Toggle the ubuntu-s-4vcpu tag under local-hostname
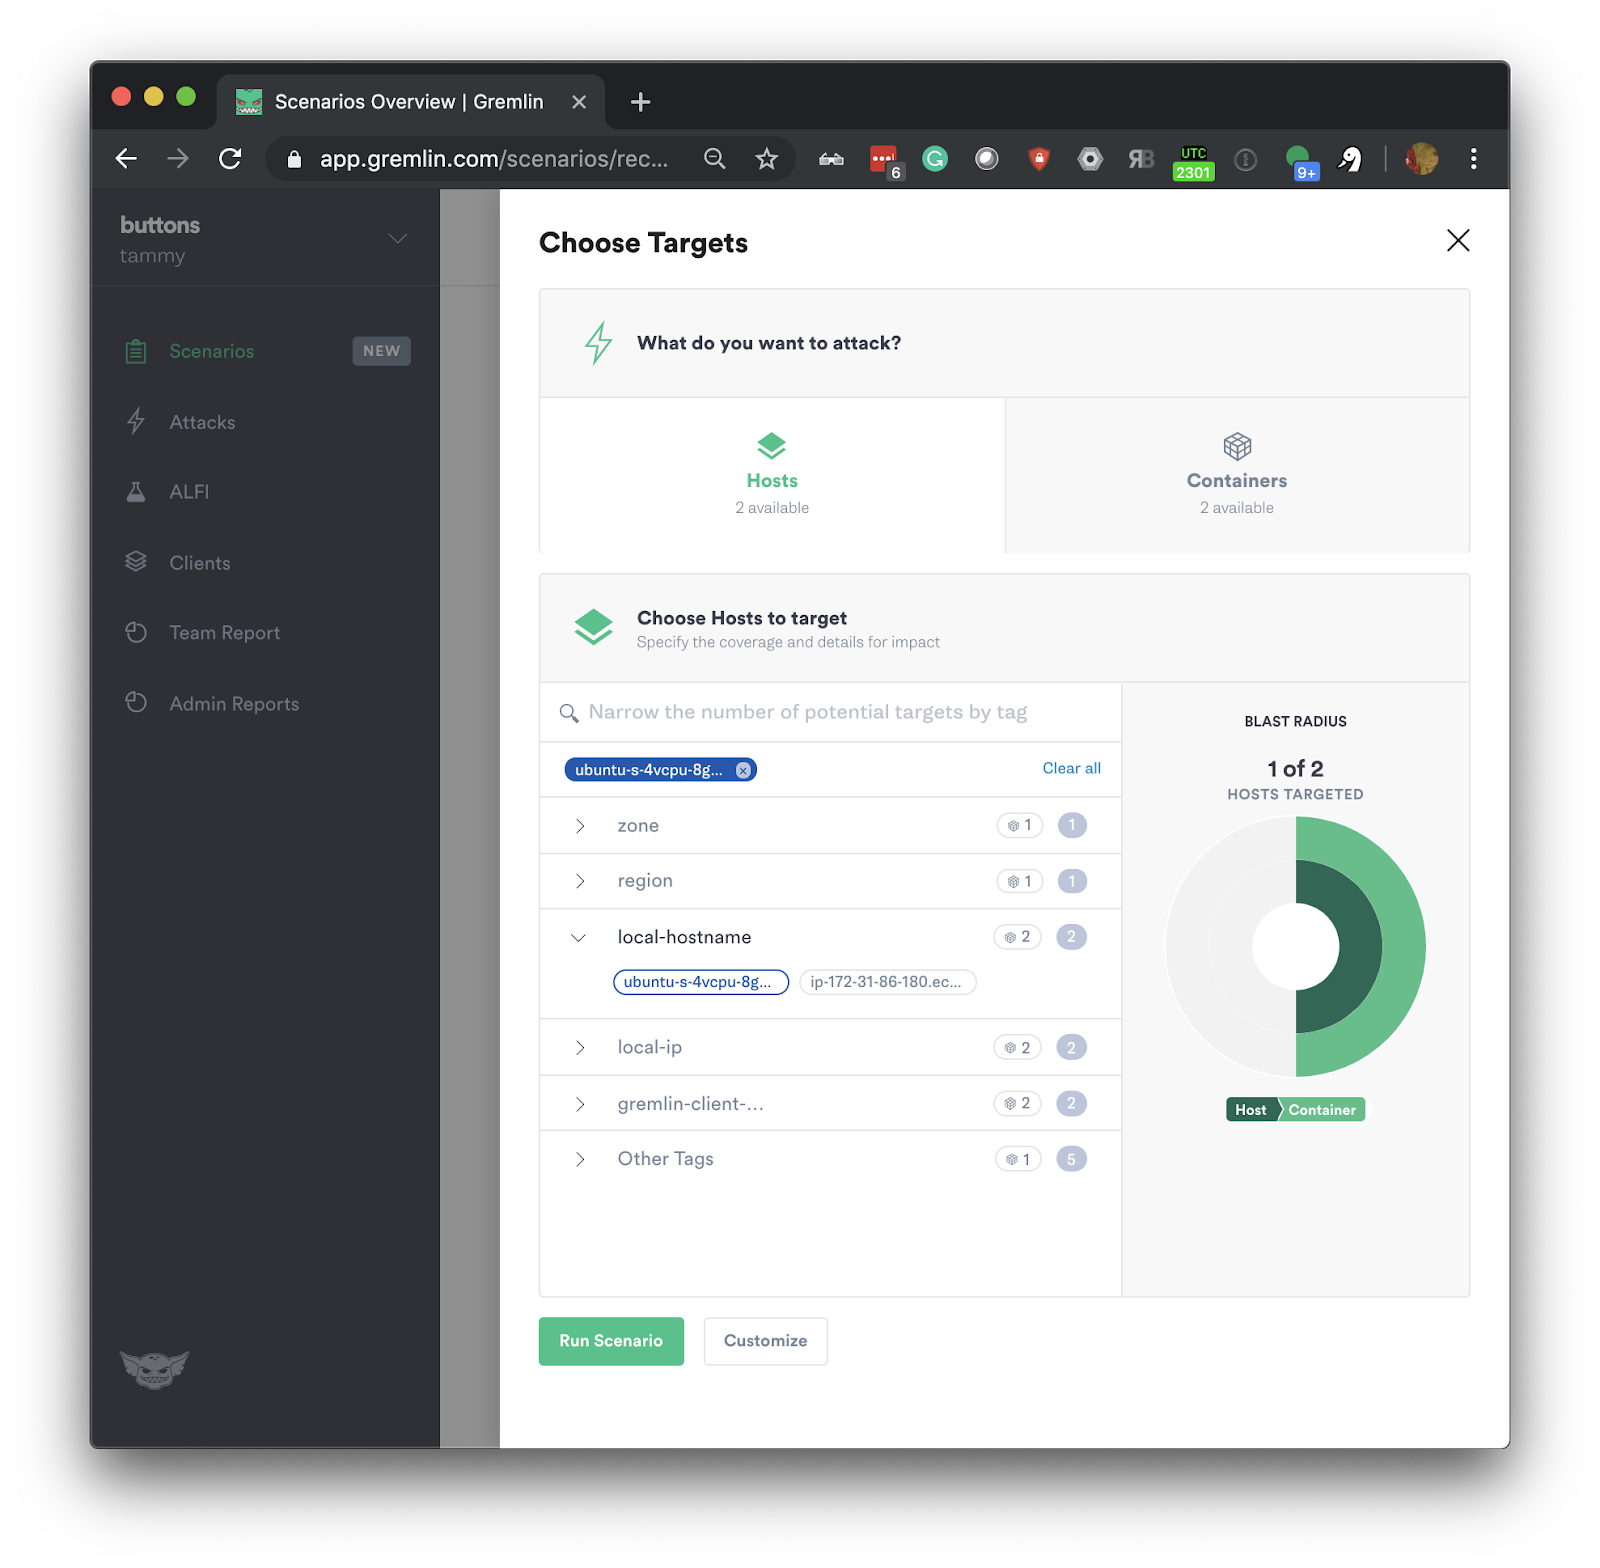 click(x=700, y=982)
